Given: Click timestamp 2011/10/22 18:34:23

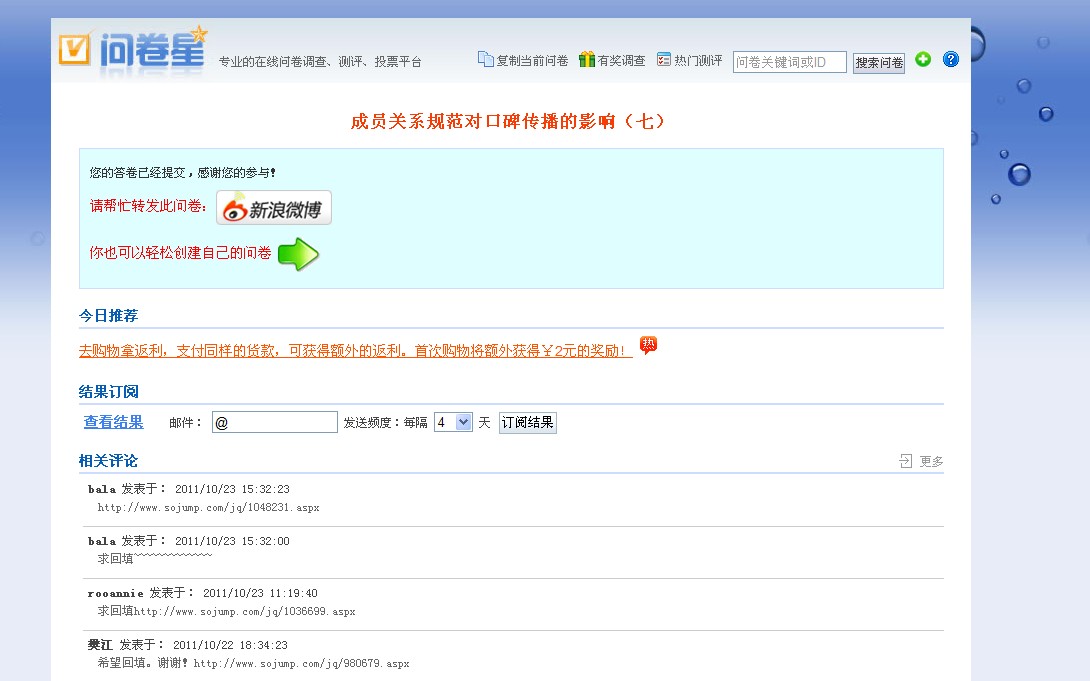Looking at the screenshot, I should tap(230, 646).
